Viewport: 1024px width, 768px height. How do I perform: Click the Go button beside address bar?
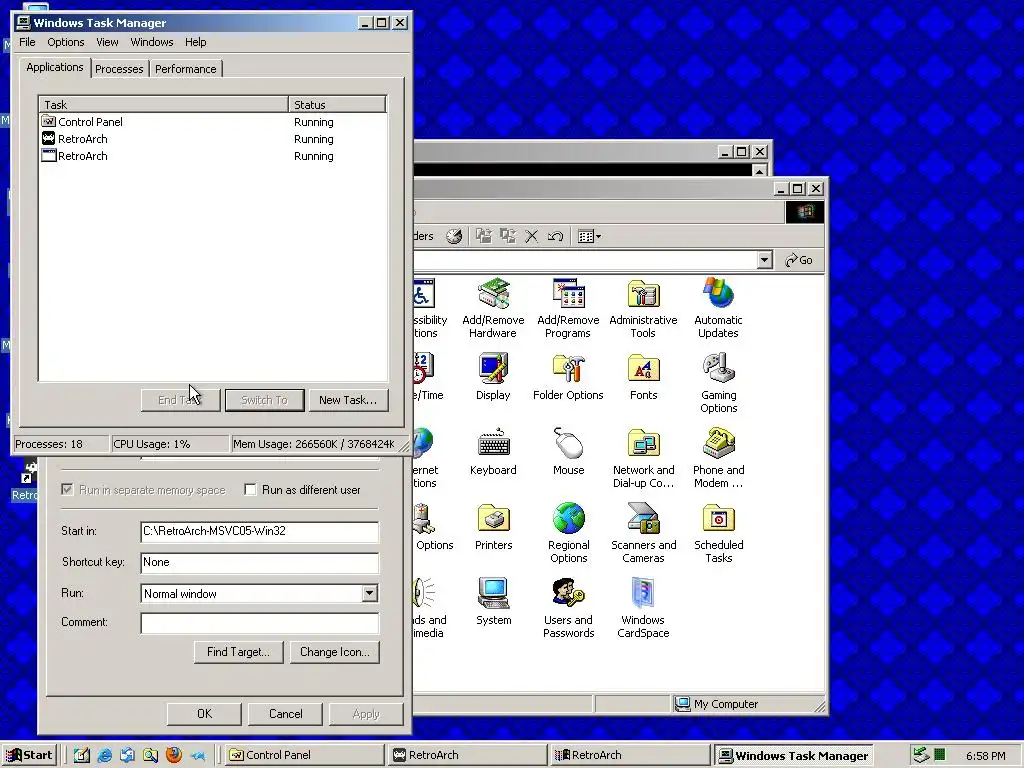(x=799, y=260)
